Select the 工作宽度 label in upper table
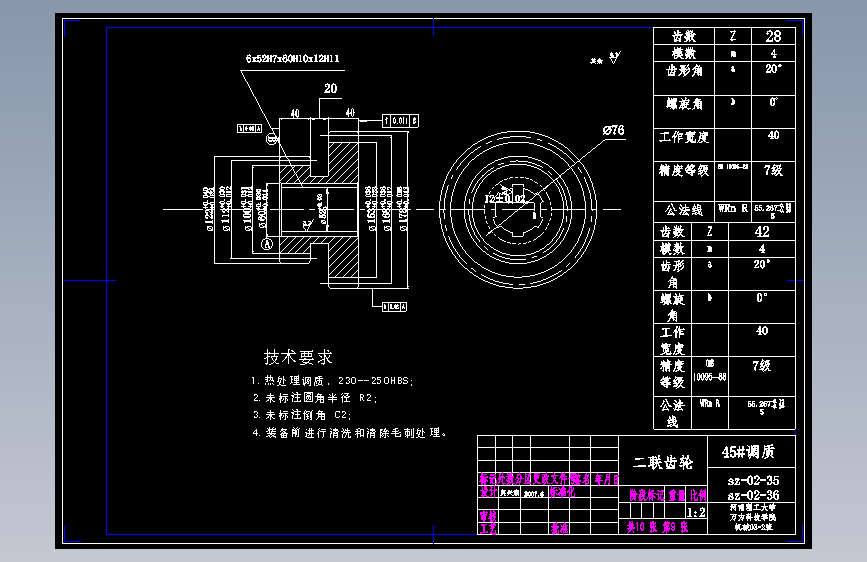The height and width of the screenshot is (562, 867). tap(683, 137)
